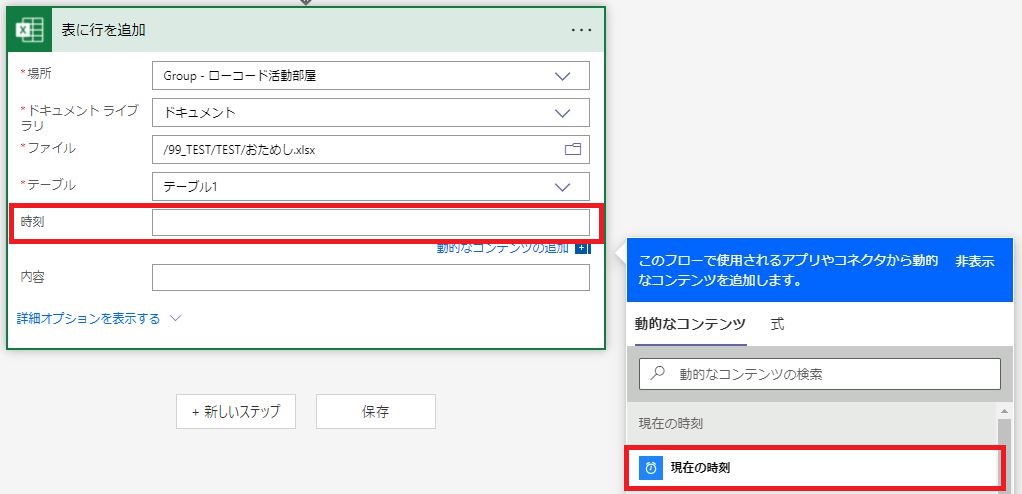Viewport: 1022px width, 494px height.
Task: Switch to the 式 tab
Action: click(778, 324)
